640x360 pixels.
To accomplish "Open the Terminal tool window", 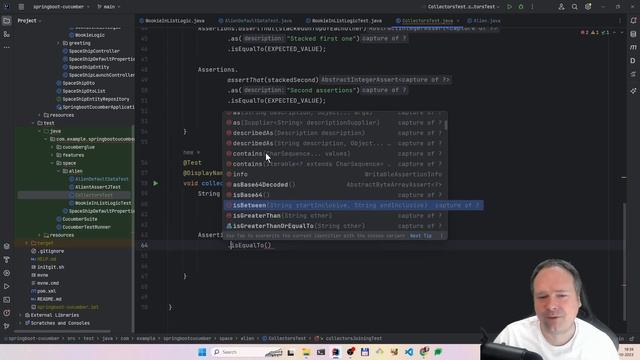I will tap(7, 300).
